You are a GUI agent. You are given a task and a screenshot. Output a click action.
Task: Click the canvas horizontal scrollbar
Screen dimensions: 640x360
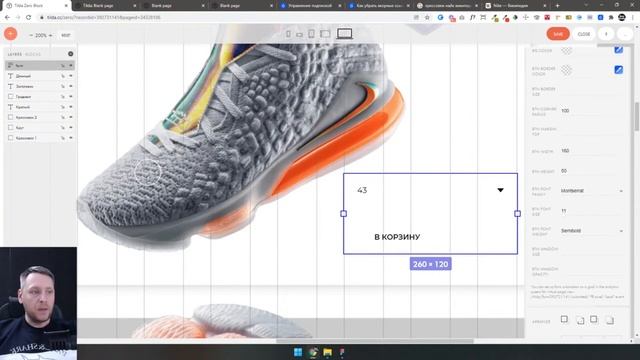[375, 340]
